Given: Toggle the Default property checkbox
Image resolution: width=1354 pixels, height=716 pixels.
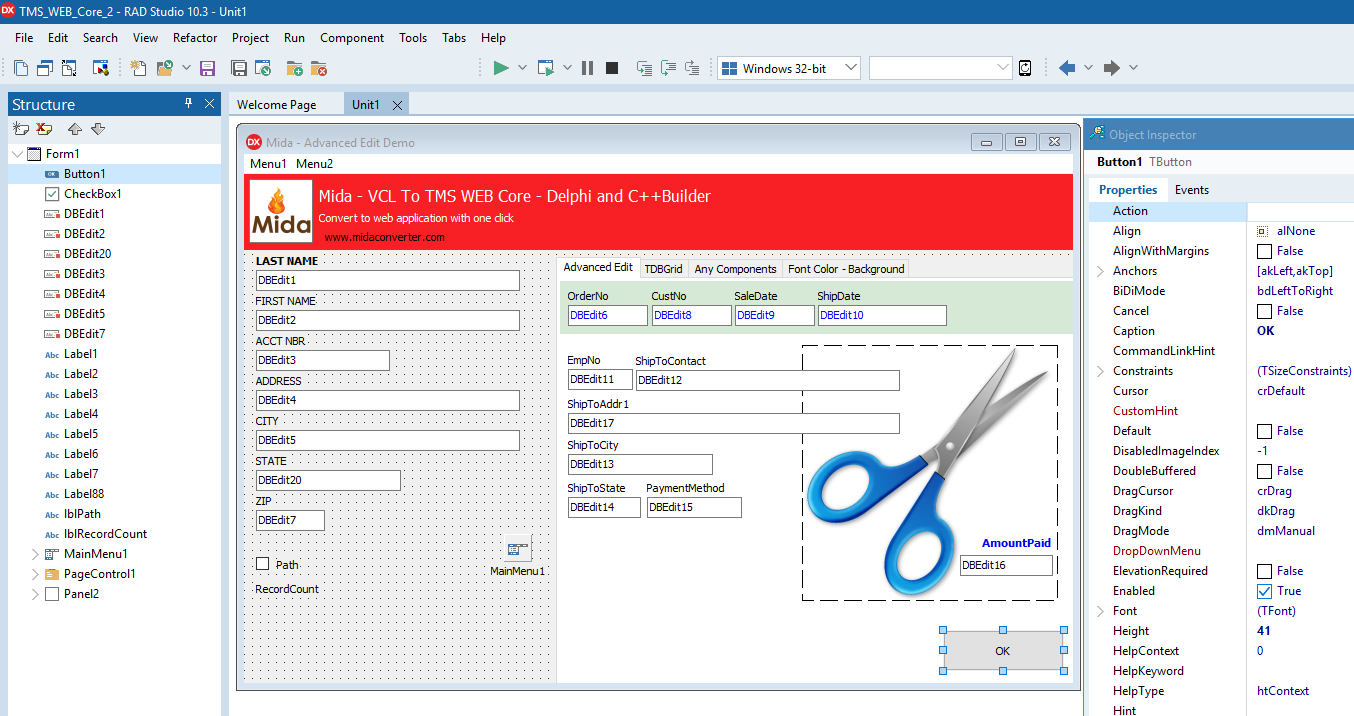Looking at the screenshot, I should [x=1264, y=431].
